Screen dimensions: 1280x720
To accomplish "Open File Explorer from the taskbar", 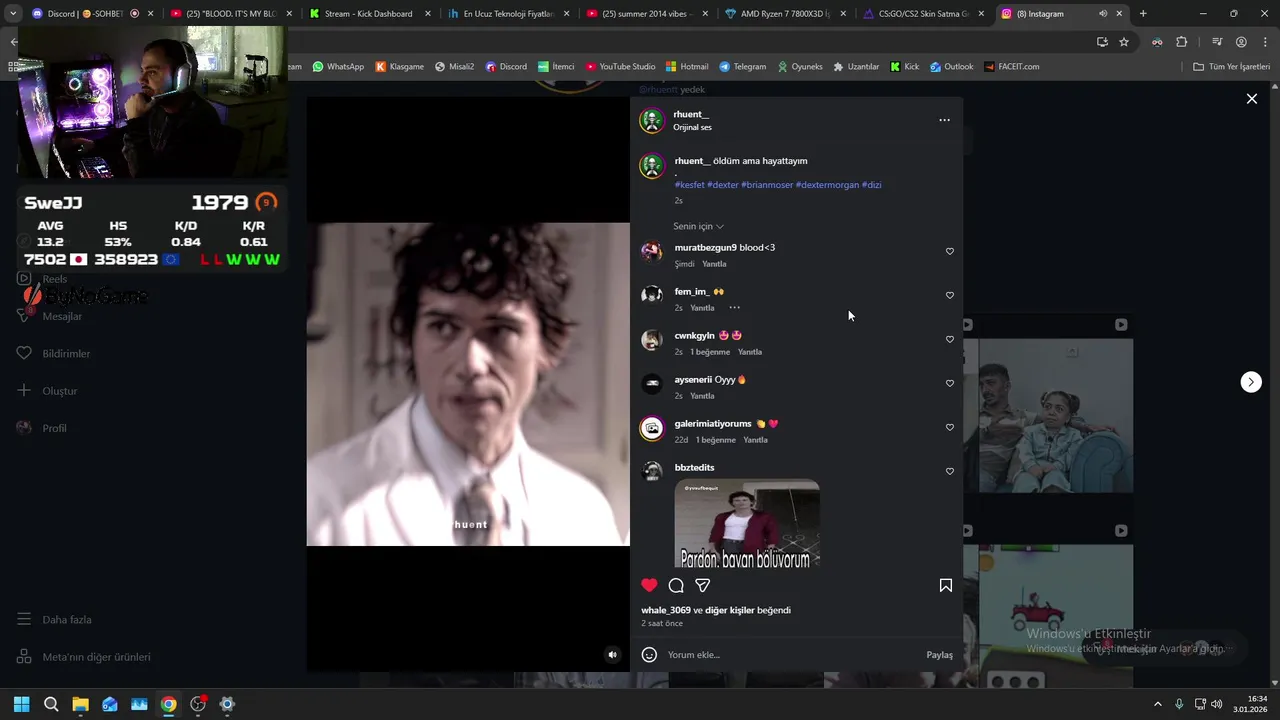I will click(x=80, y=704).
